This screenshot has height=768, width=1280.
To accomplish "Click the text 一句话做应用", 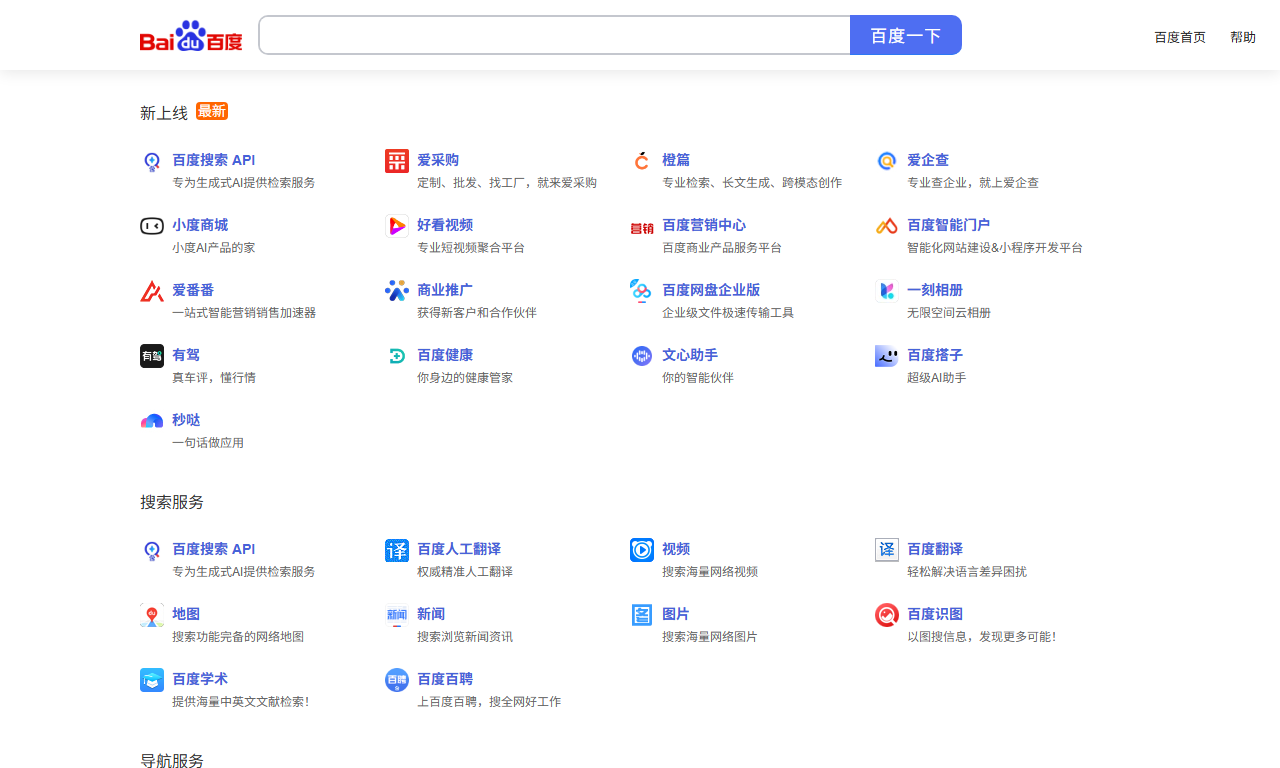I will coord(208,443).
